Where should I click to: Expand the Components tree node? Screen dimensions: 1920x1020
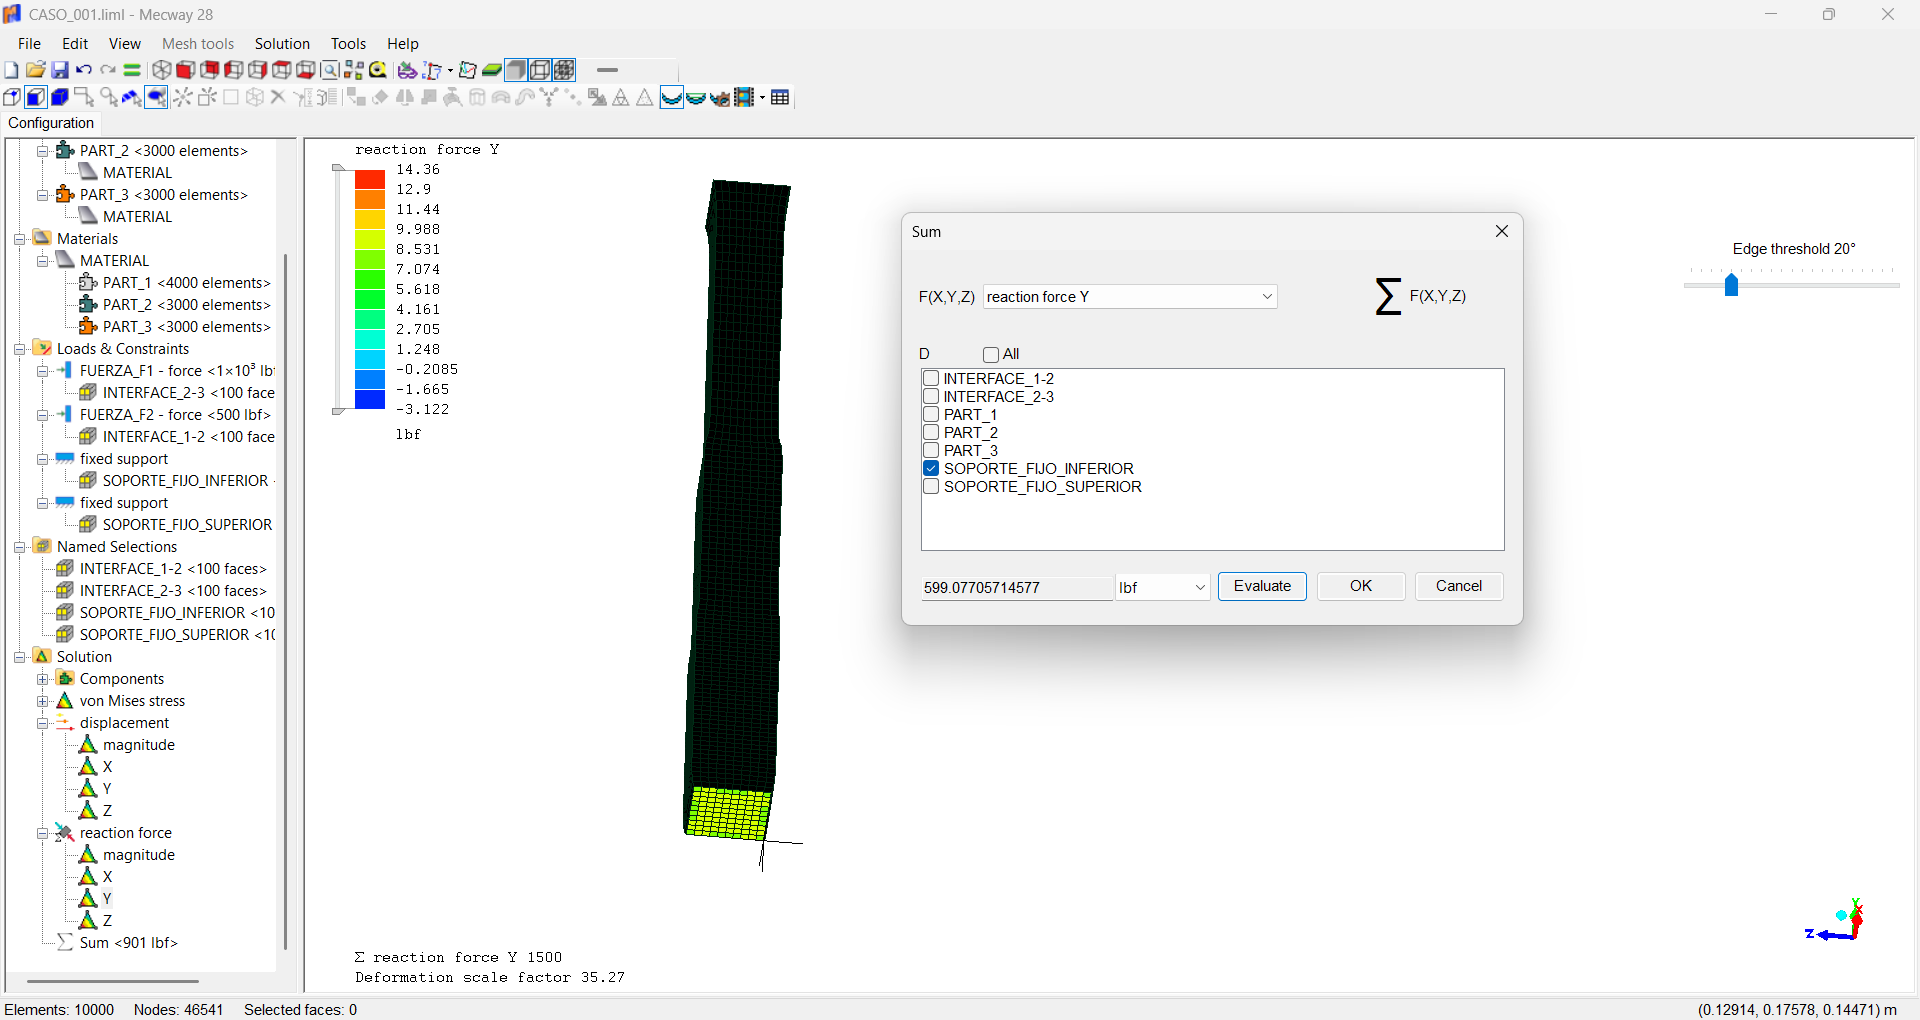43,679
